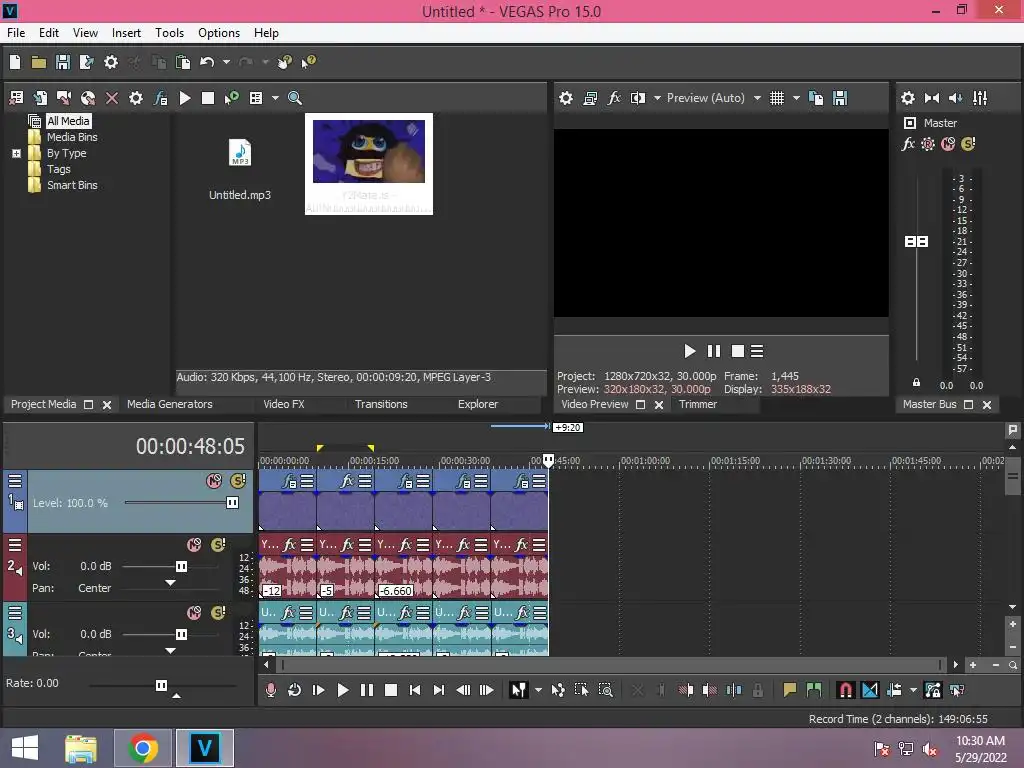Select the video clip thumbnail
Screen dimensions: 1024x768
[368, 164]
